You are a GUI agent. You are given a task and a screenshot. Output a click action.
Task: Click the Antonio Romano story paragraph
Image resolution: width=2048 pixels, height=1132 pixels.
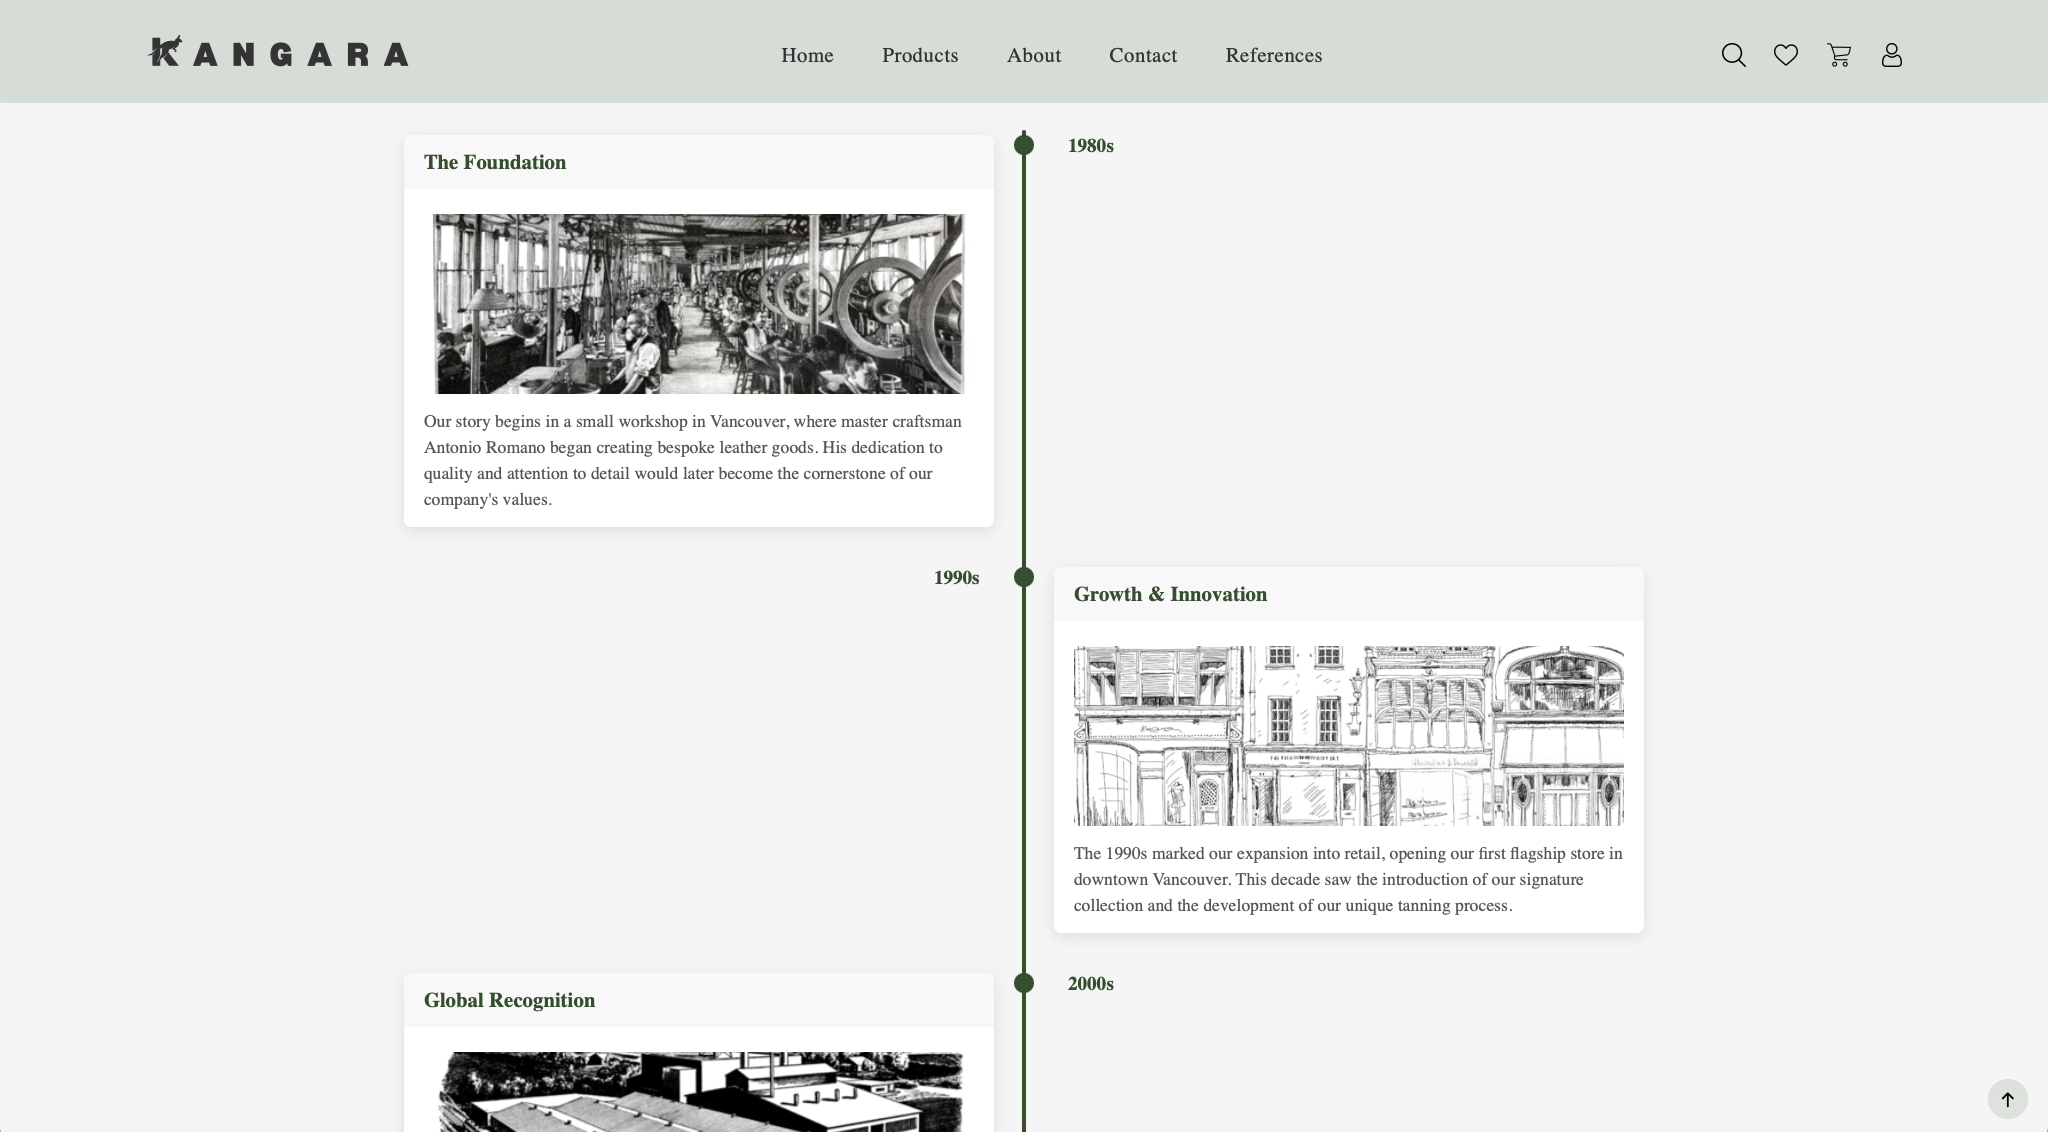pos(694,460)
